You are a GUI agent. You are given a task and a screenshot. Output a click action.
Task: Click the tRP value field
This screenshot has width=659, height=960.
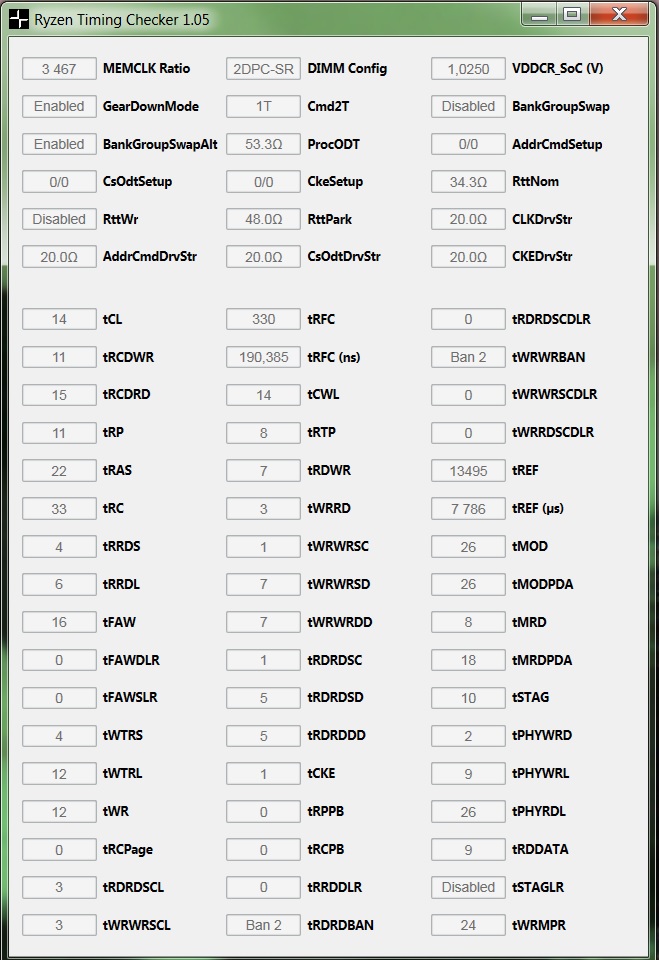[59, 433]
